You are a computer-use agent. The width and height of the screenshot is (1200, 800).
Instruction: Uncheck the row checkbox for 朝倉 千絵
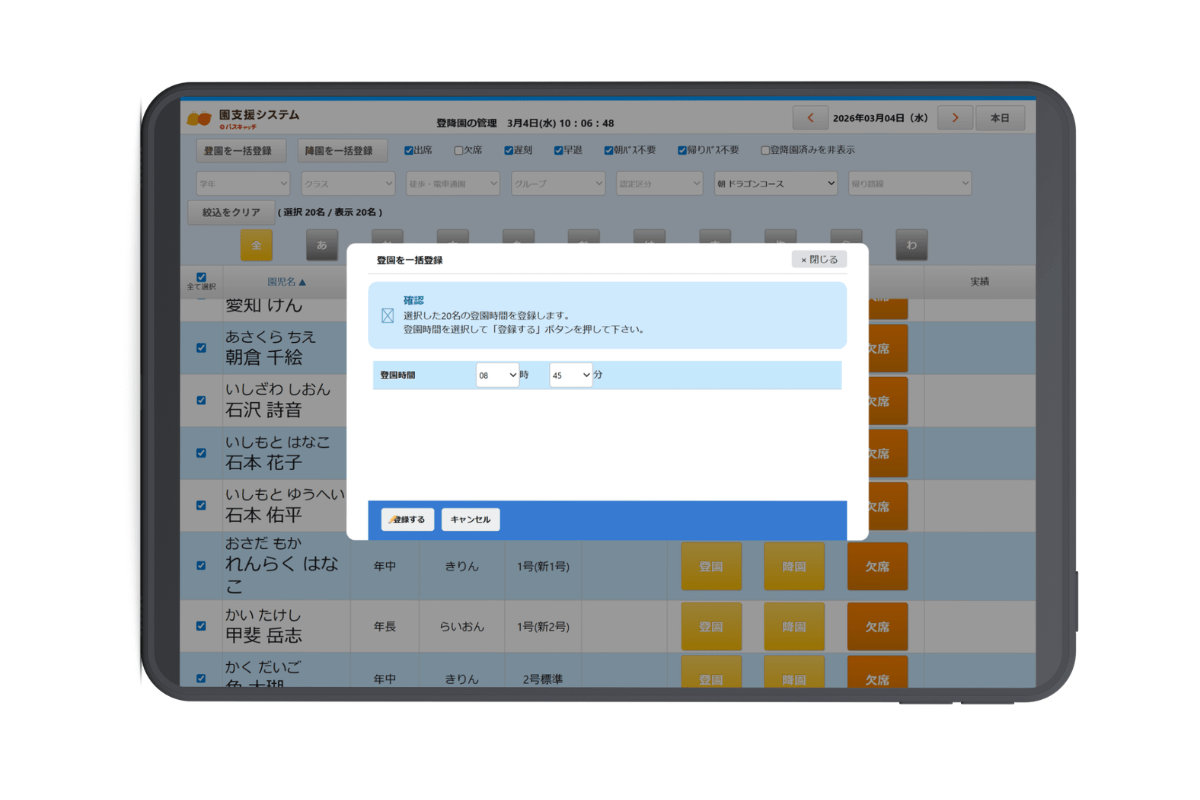click(201, 348)
